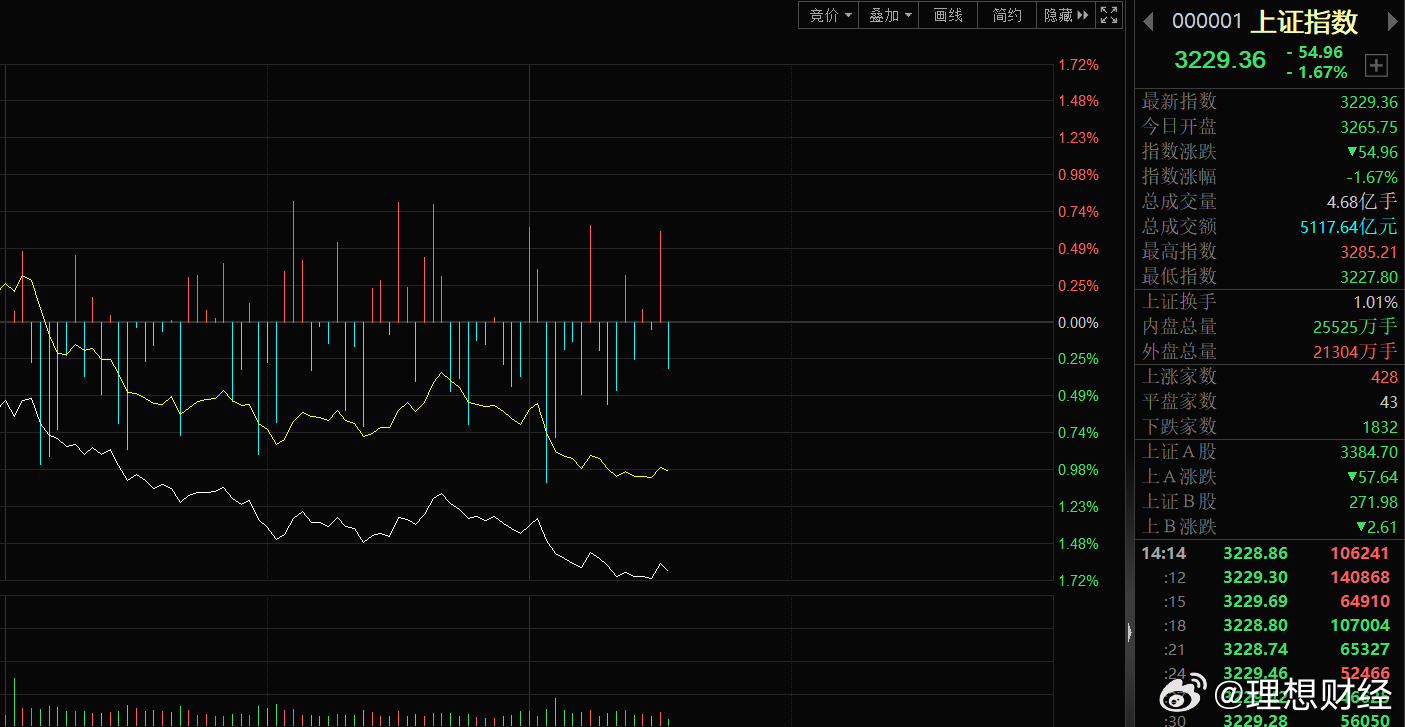Click the 上证指数 title name
The height and width of the screenshot is (727, 1405).
point(1304,21)
